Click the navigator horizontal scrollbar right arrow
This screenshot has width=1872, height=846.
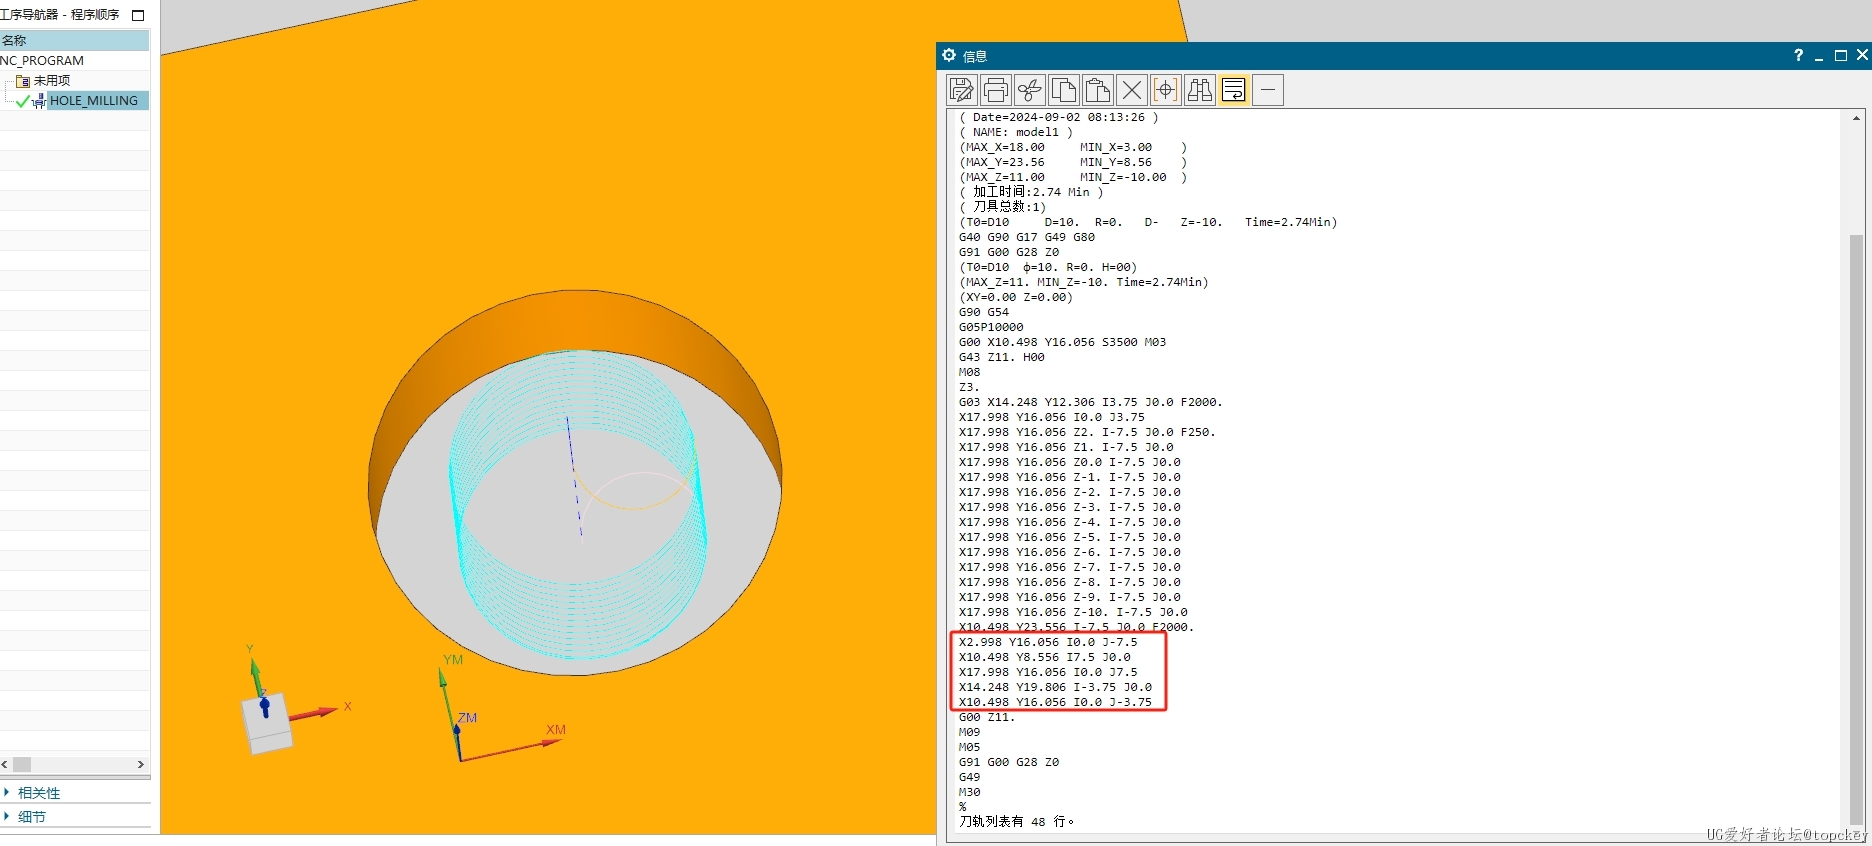(141, 764)
